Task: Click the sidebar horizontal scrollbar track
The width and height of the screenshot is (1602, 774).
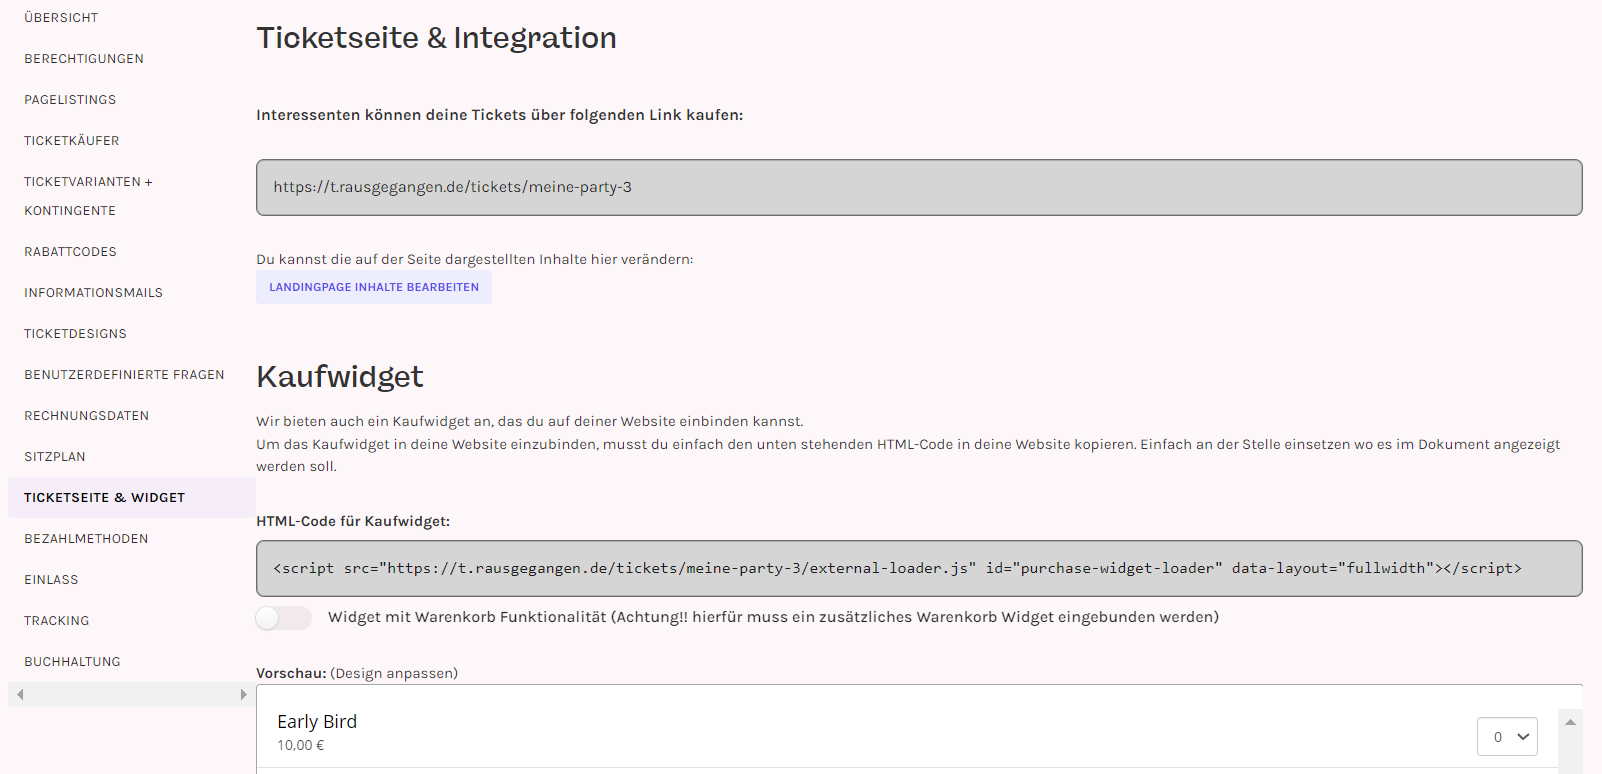Action: point(132,694)
